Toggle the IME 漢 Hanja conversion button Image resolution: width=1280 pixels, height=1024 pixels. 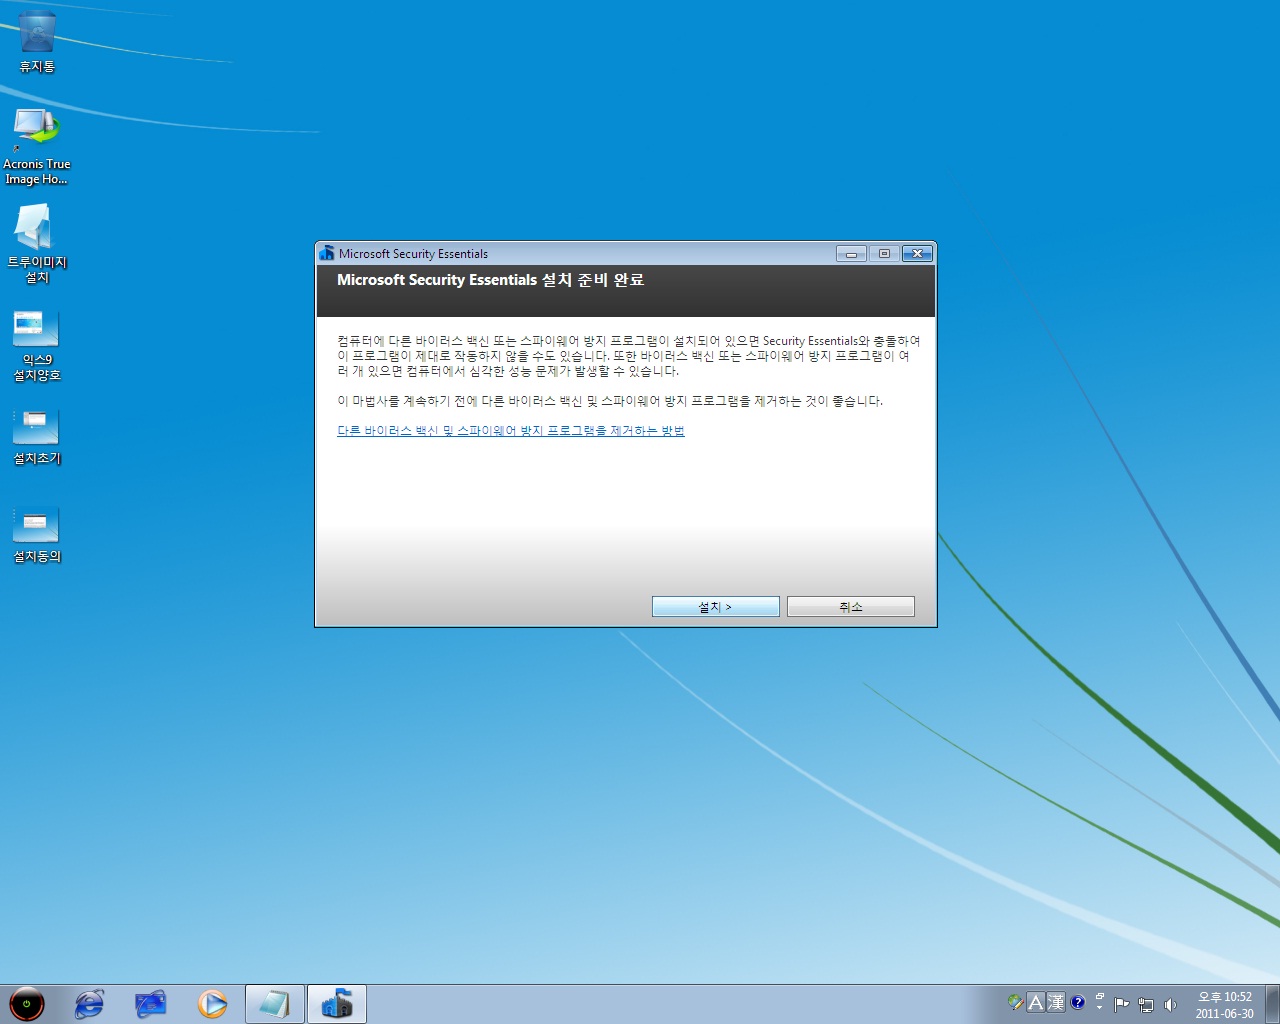pos(1056,1002)
